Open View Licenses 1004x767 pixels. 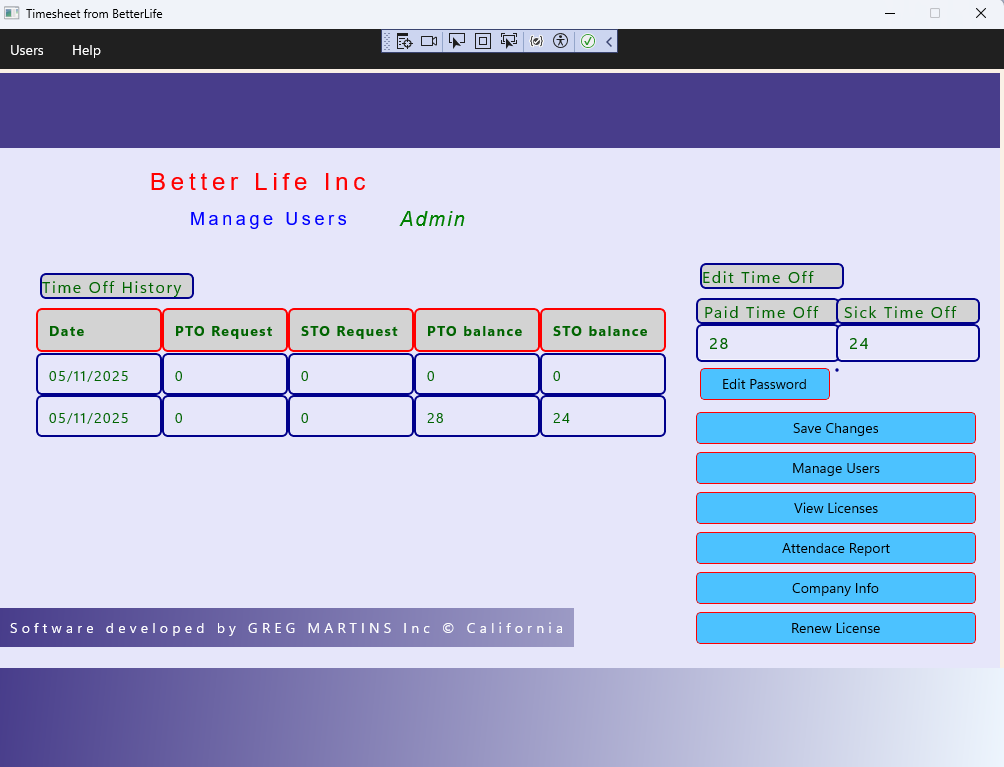[x=835, y=508]
